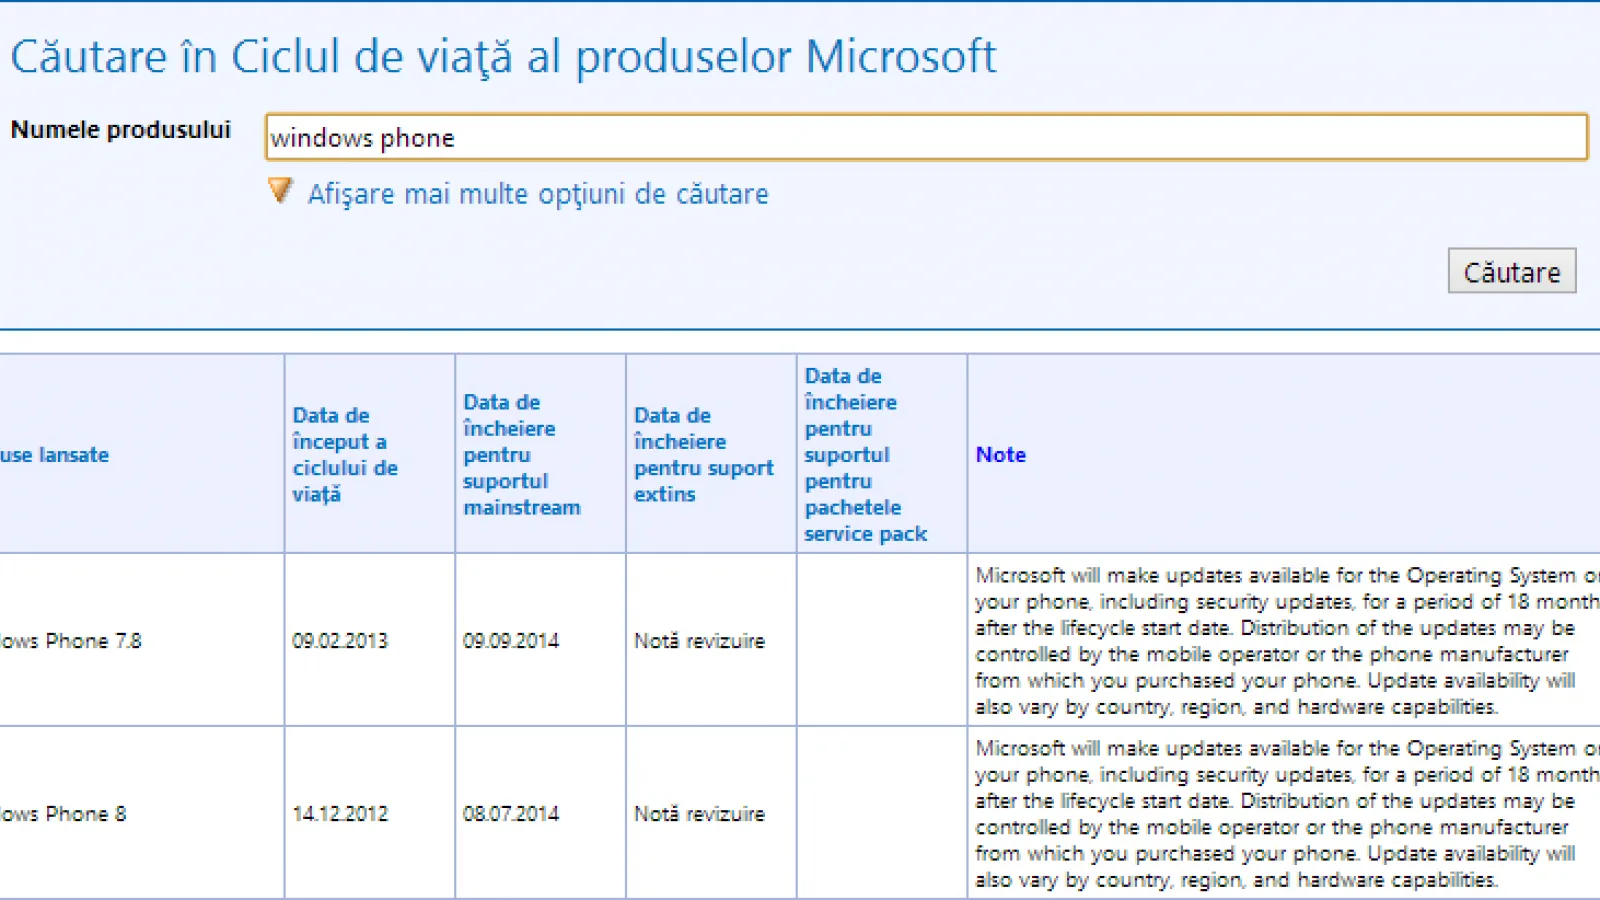Click the note text in Windows Phone 8 row
The image size is (1600, 900).
[1287, 813]
